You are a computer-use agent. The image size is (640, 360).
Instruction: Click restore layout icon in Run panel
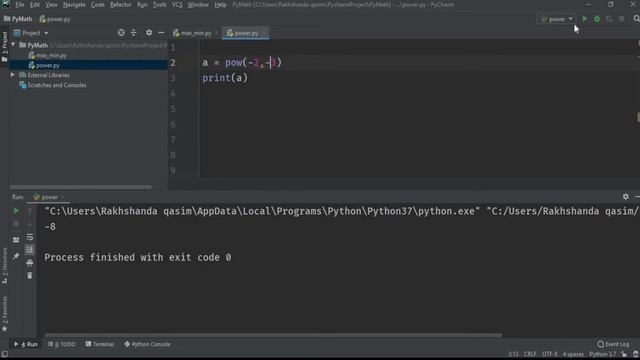16,240
